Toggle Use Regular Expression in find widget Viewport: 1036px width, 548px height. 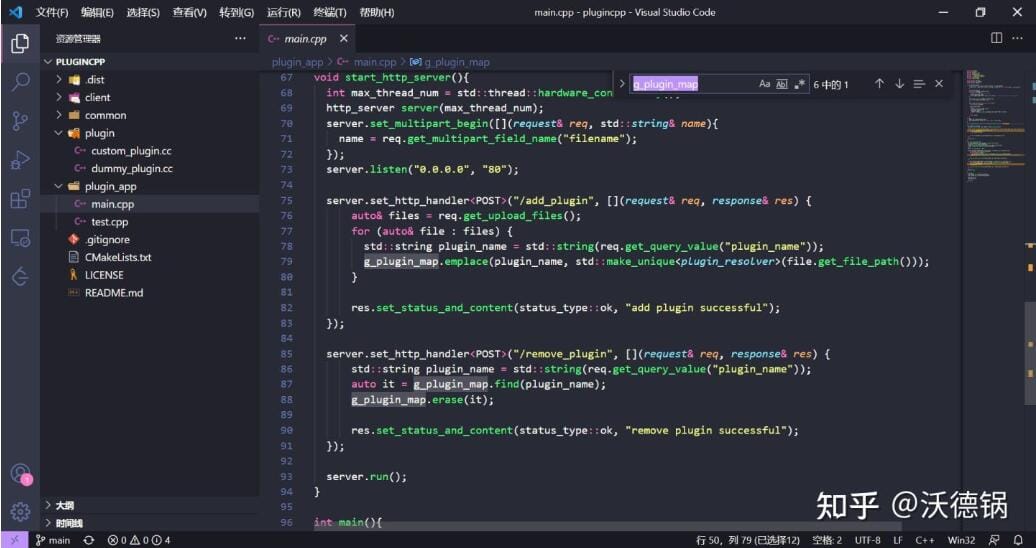point(799,84)
